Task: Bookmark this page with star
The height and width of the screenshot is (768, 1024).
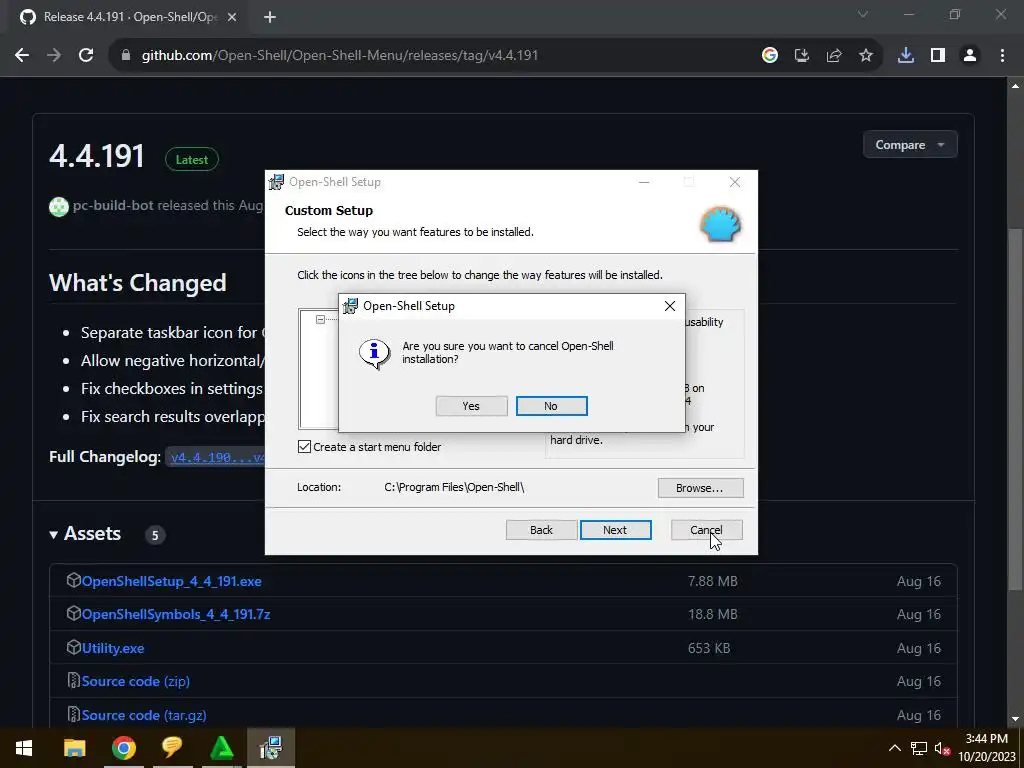Action: [x=866, y=56]
